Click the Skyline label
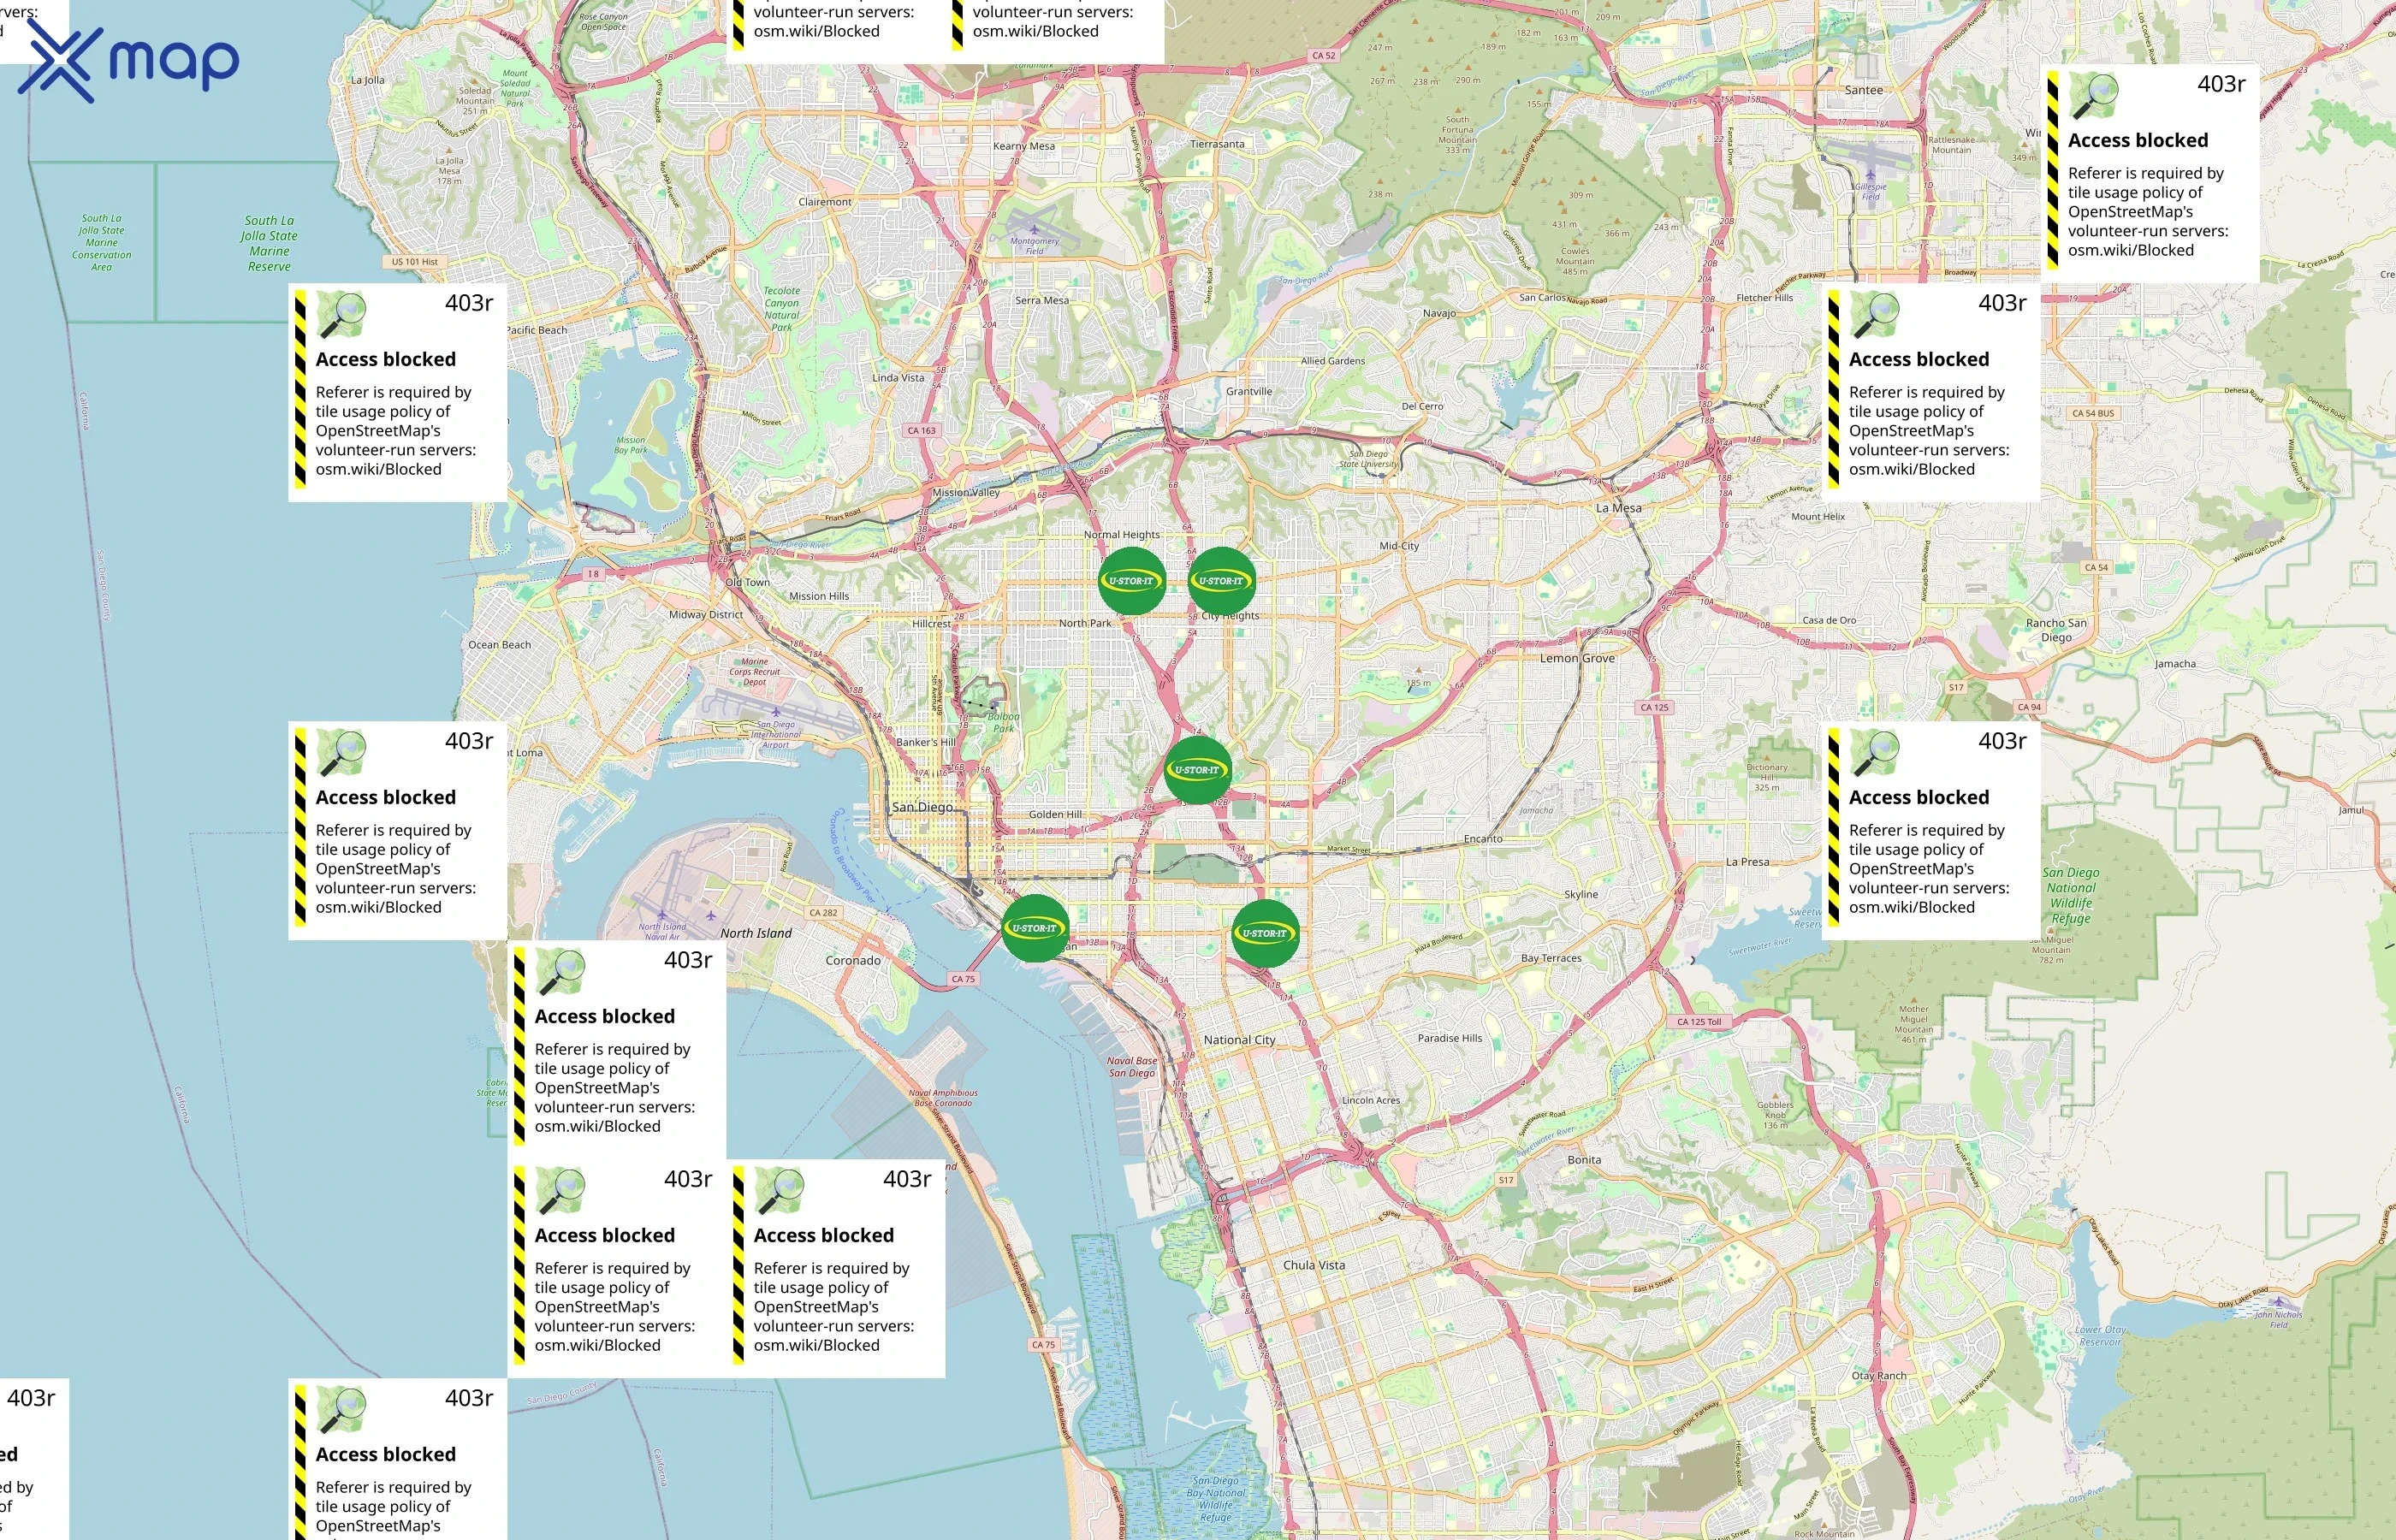The width and height of the screenshot is (2396, 1540). tap(1581, 895)
